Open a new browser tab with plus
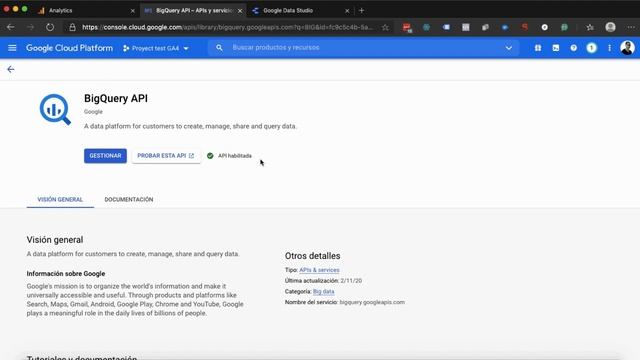This screenshot has height=360, width=640. [361, 11]
